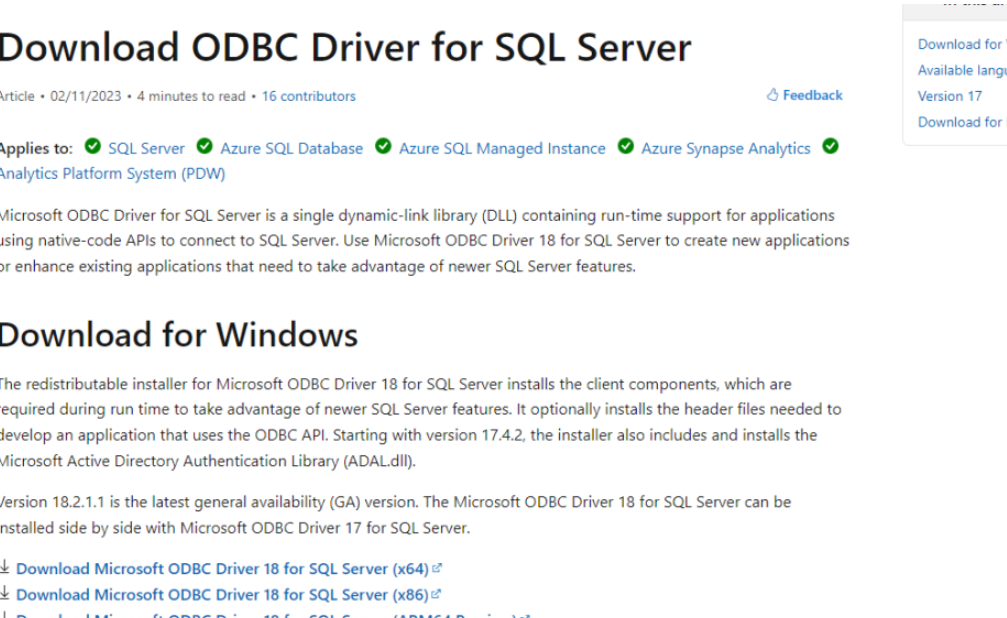Viewport: 1007px width, 618px height.
Task: Download Microsoft ODBC Driver 18 (x64)
Action: [222, 568]
